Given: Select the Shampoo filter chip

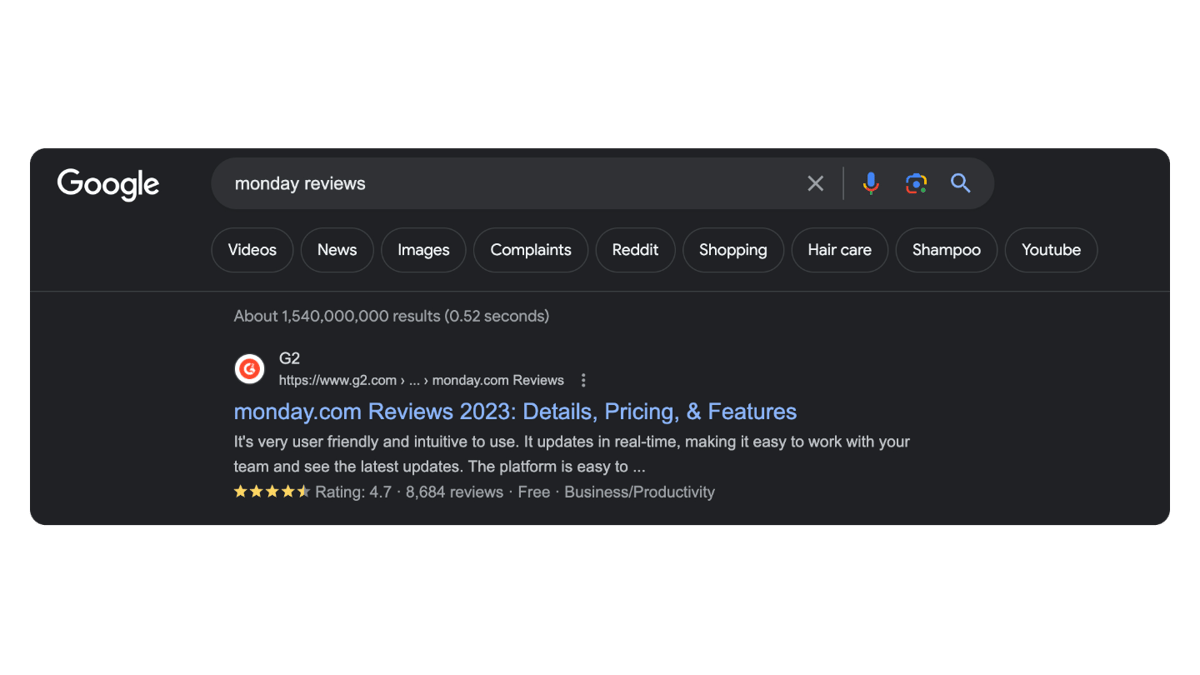Looking at the screenshot, I should click(x=946, y=250).
